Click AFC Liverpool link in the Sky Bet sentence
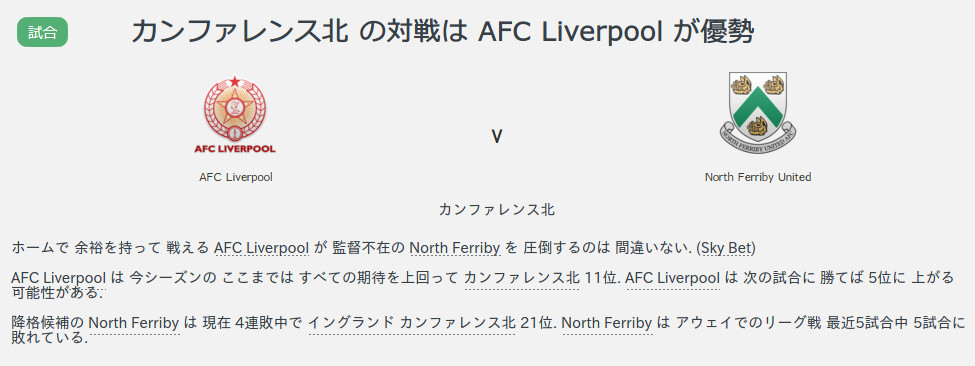The height and width of the screenshot is (366, 975). pos(262,248)
